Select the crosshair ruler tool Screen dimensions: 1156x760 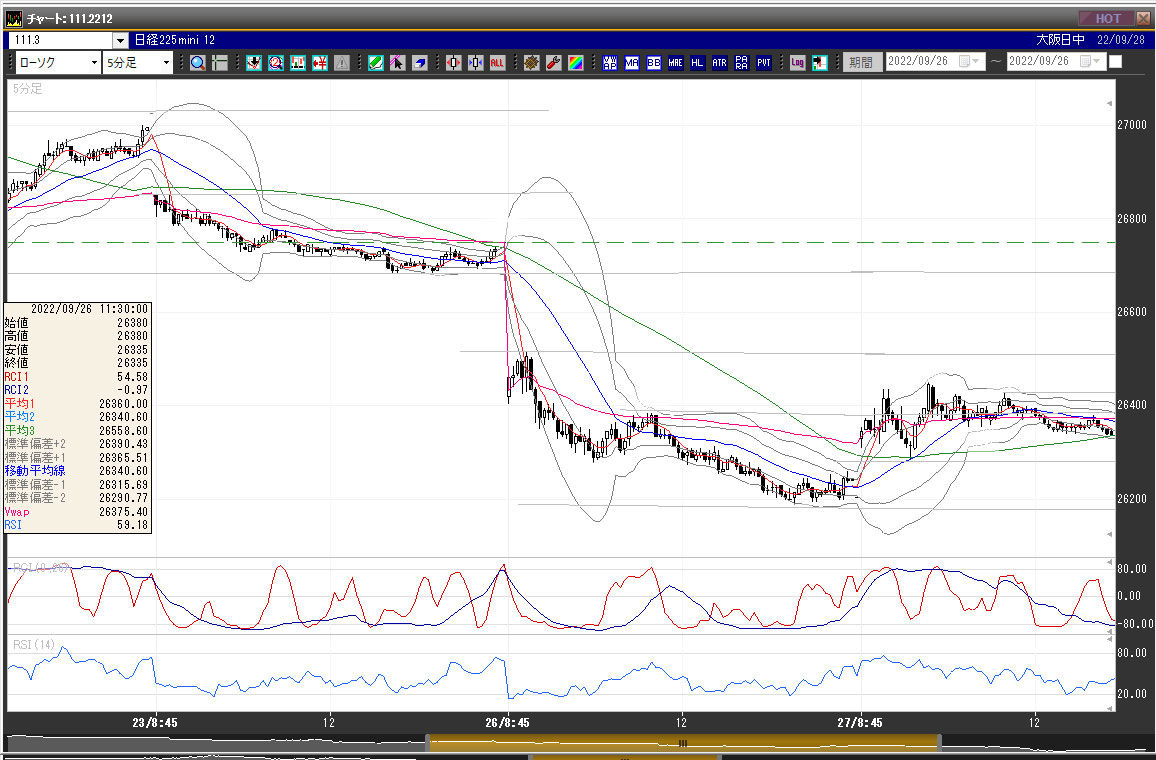pos(220,63)
